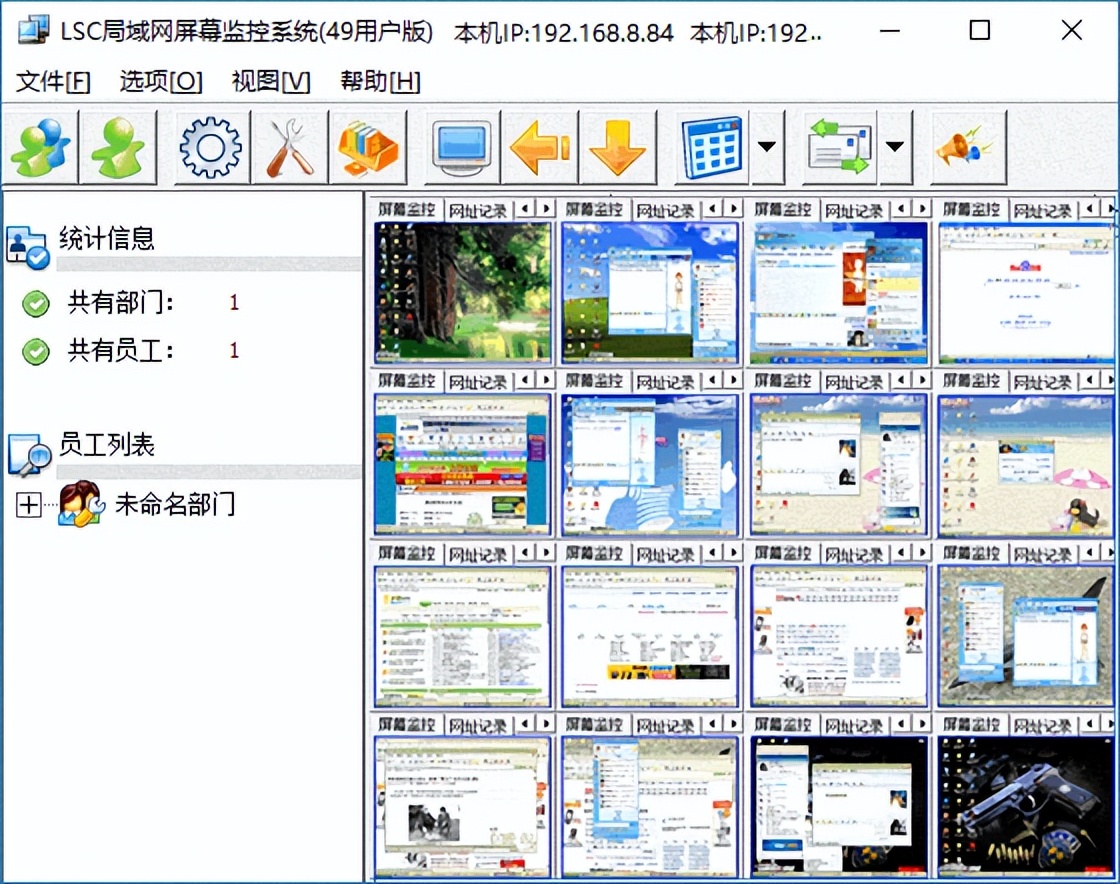Open the 选项[O] menu

tap(161, 82)
